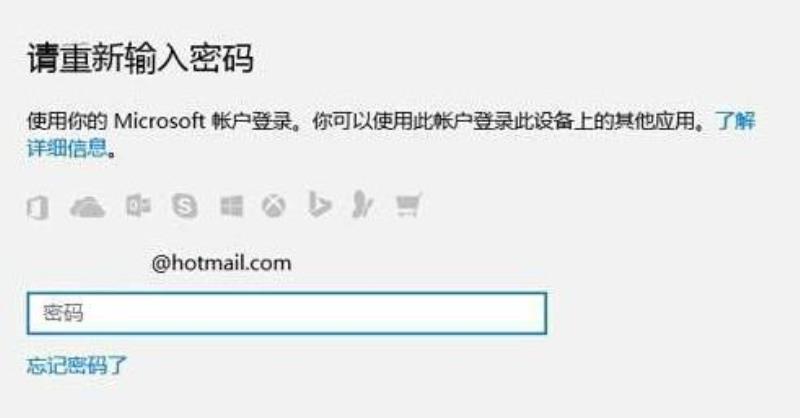Select the @hotmail.com account address
Screen dimensions: 800x418
(x=221, y=263)
